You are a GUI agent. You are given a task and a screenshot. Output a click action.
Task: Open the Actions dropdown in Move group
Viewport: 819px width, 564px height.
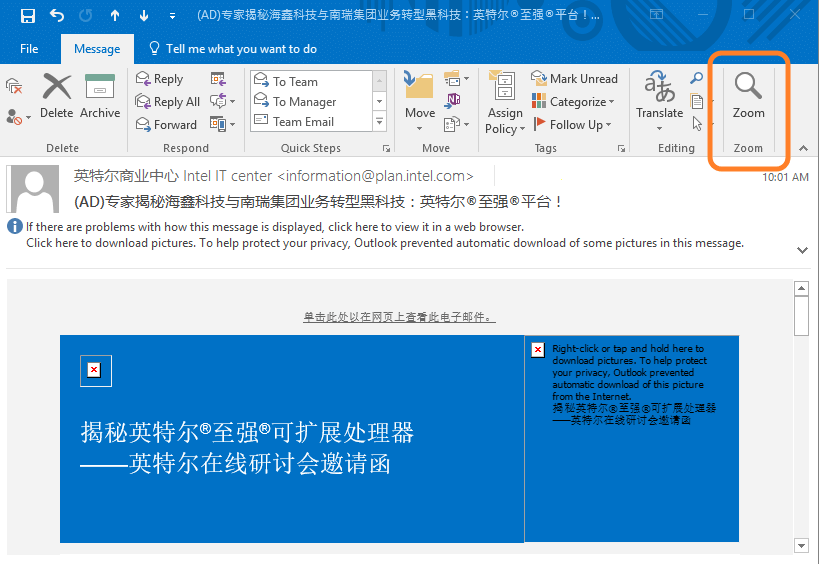point(456,124)
